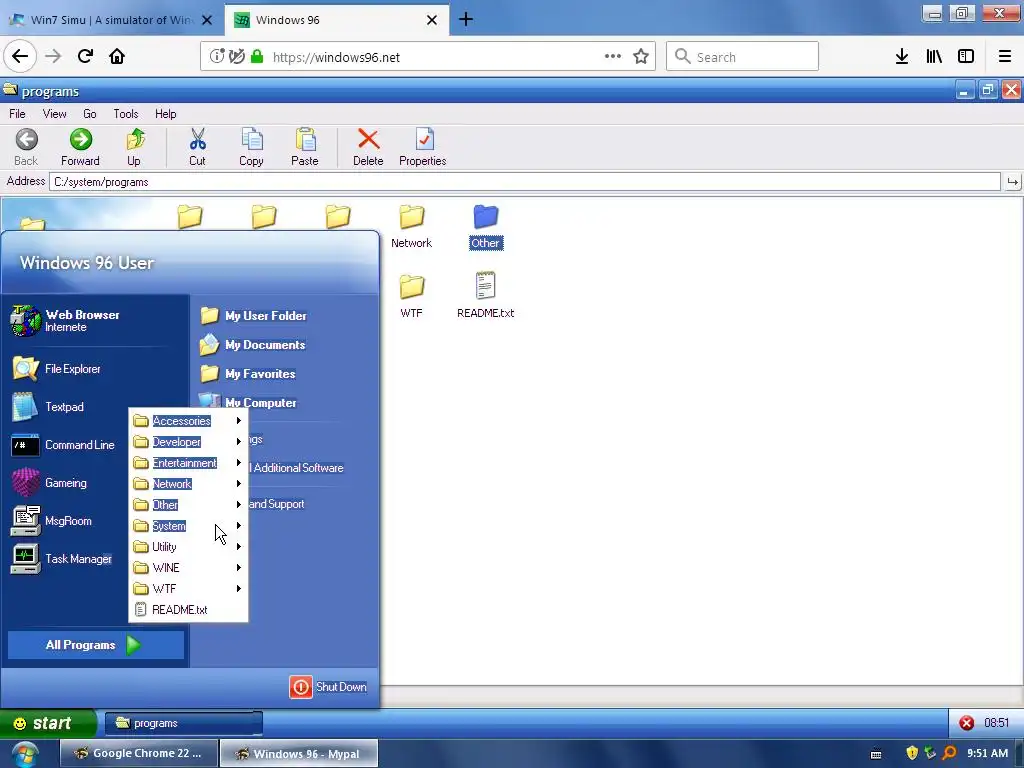Viewport: 1024px width, 768px height.
Task: Open the Tools menu
Action: pyautogui.click(x=125, y=114)
